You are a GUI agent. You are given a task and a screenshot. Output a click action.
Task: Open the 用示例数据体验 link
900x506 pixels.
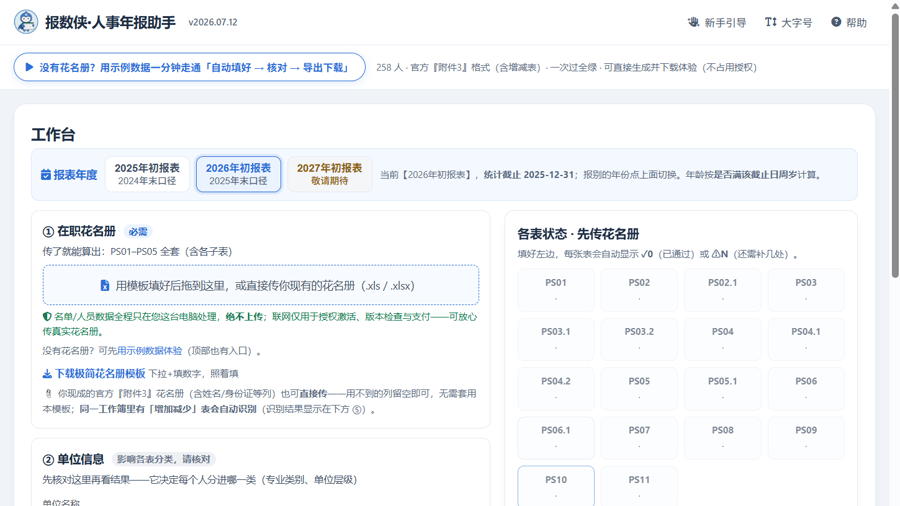coord(149,351)
